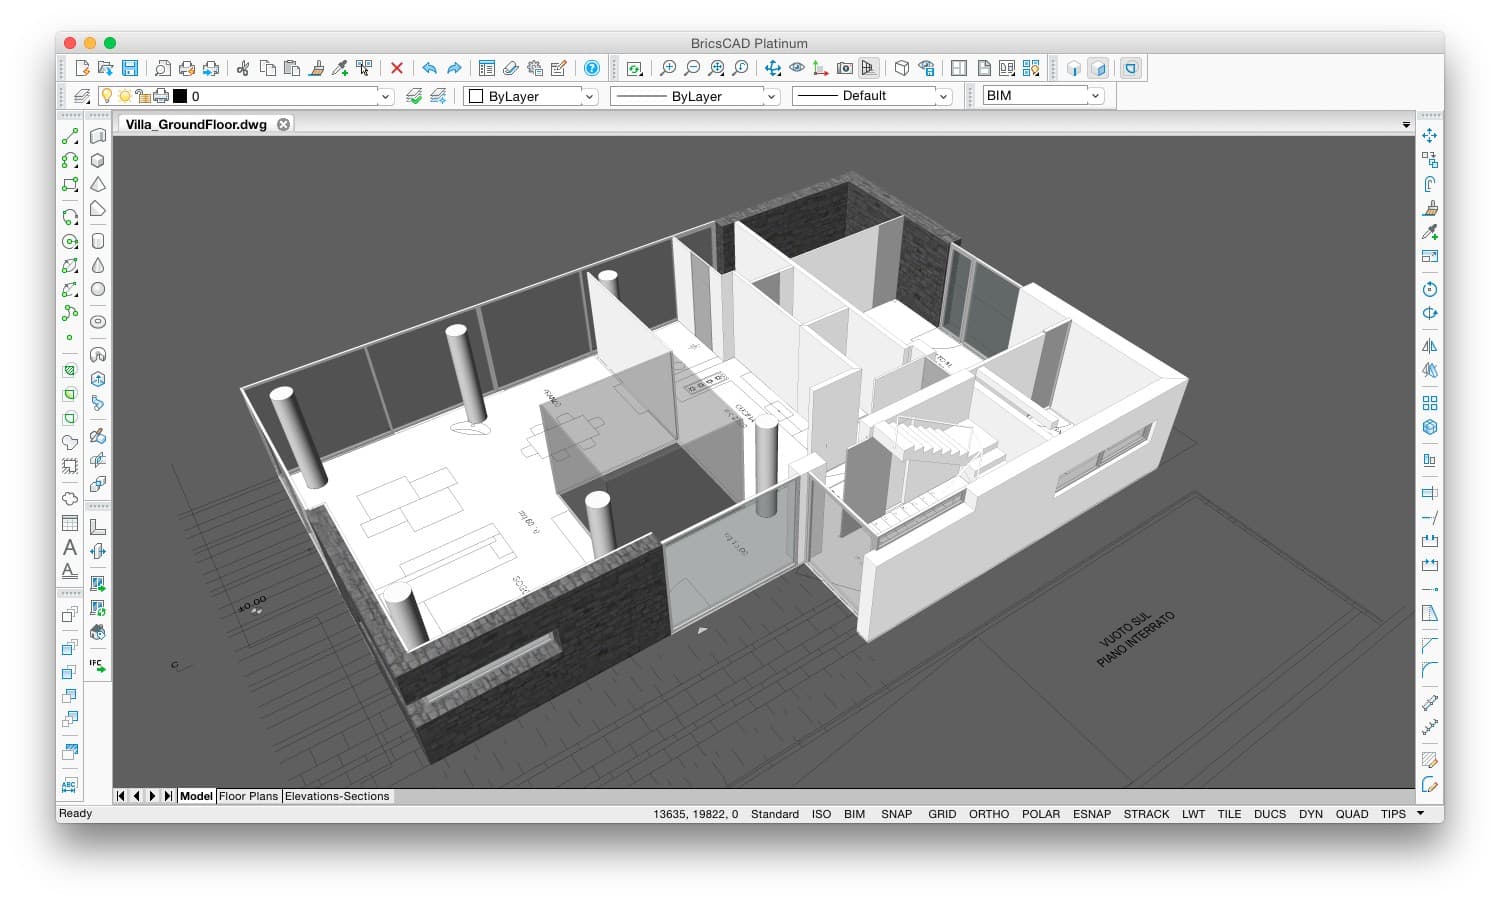1500x903 pixels.
Task: Toggle DUCS in the status bar
Action: [1270, 814]
